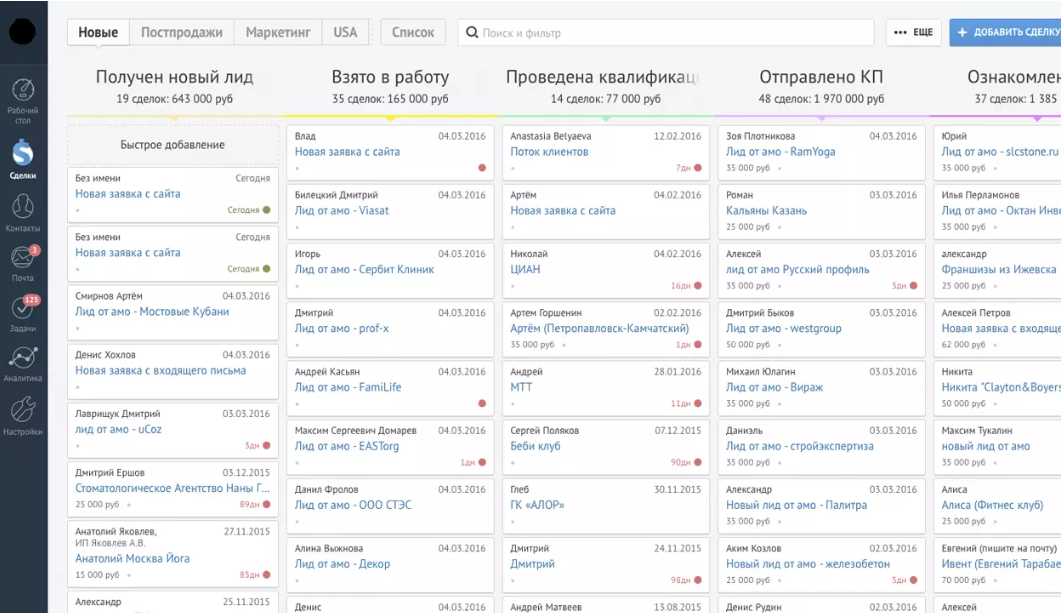Open Лид от амо - ООО СТЭС deal

click(353, 505)
